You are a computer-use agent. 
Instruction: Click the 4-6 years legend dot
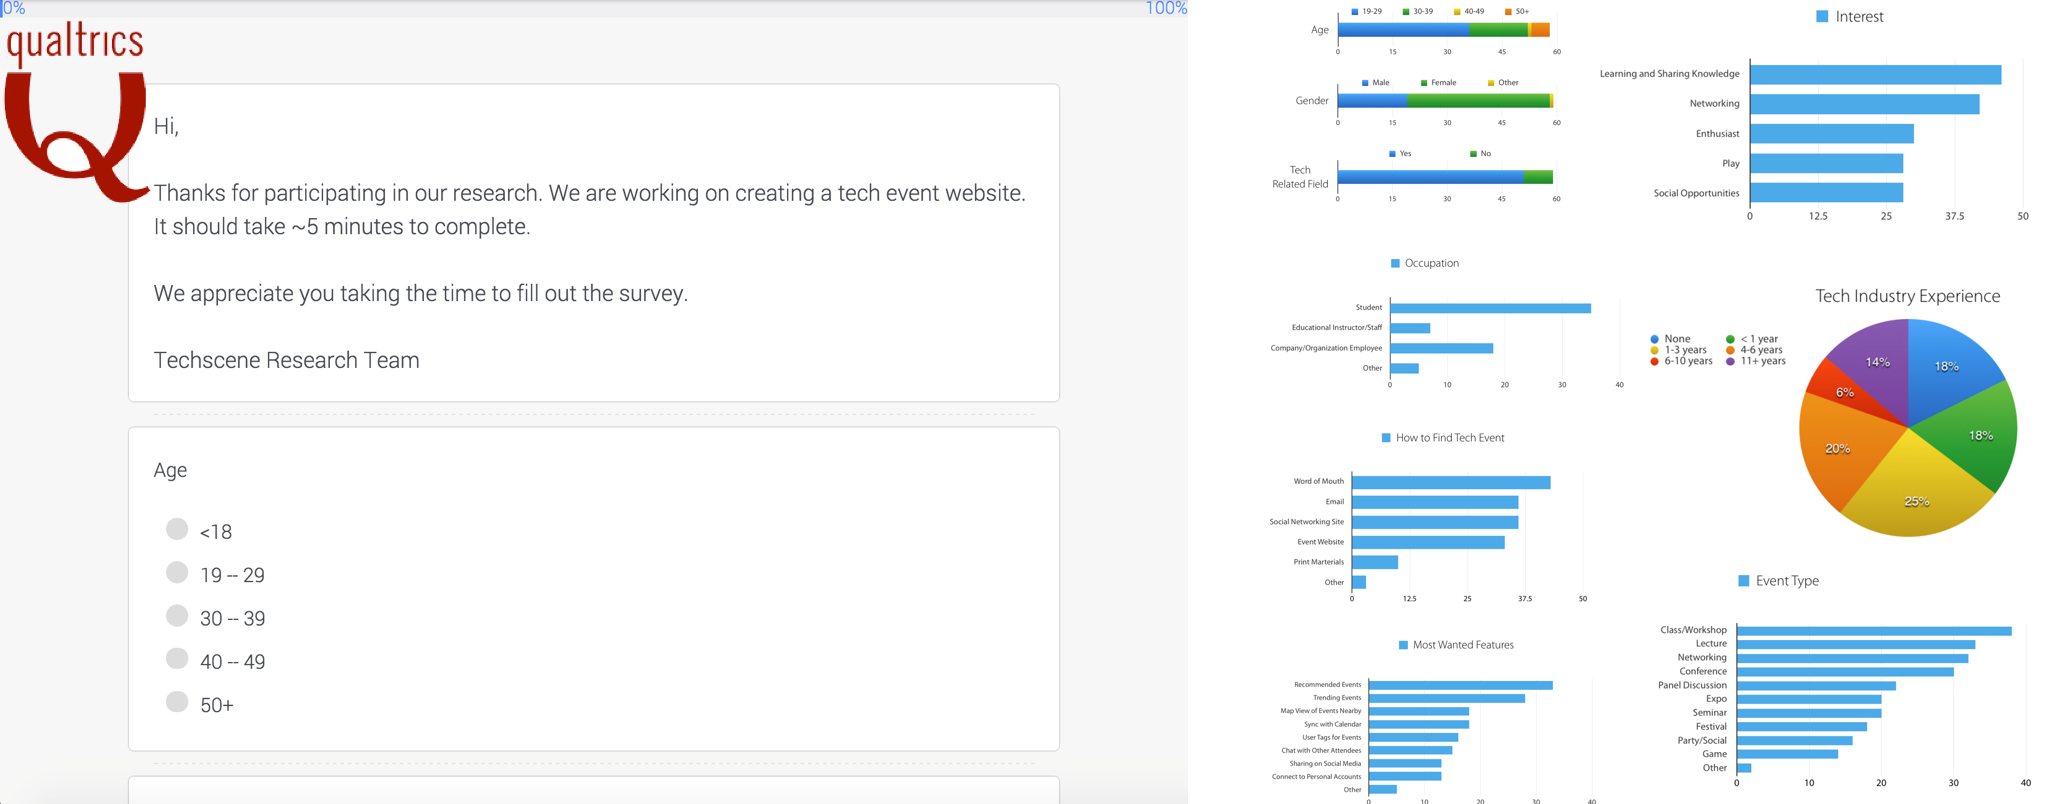1730,350
